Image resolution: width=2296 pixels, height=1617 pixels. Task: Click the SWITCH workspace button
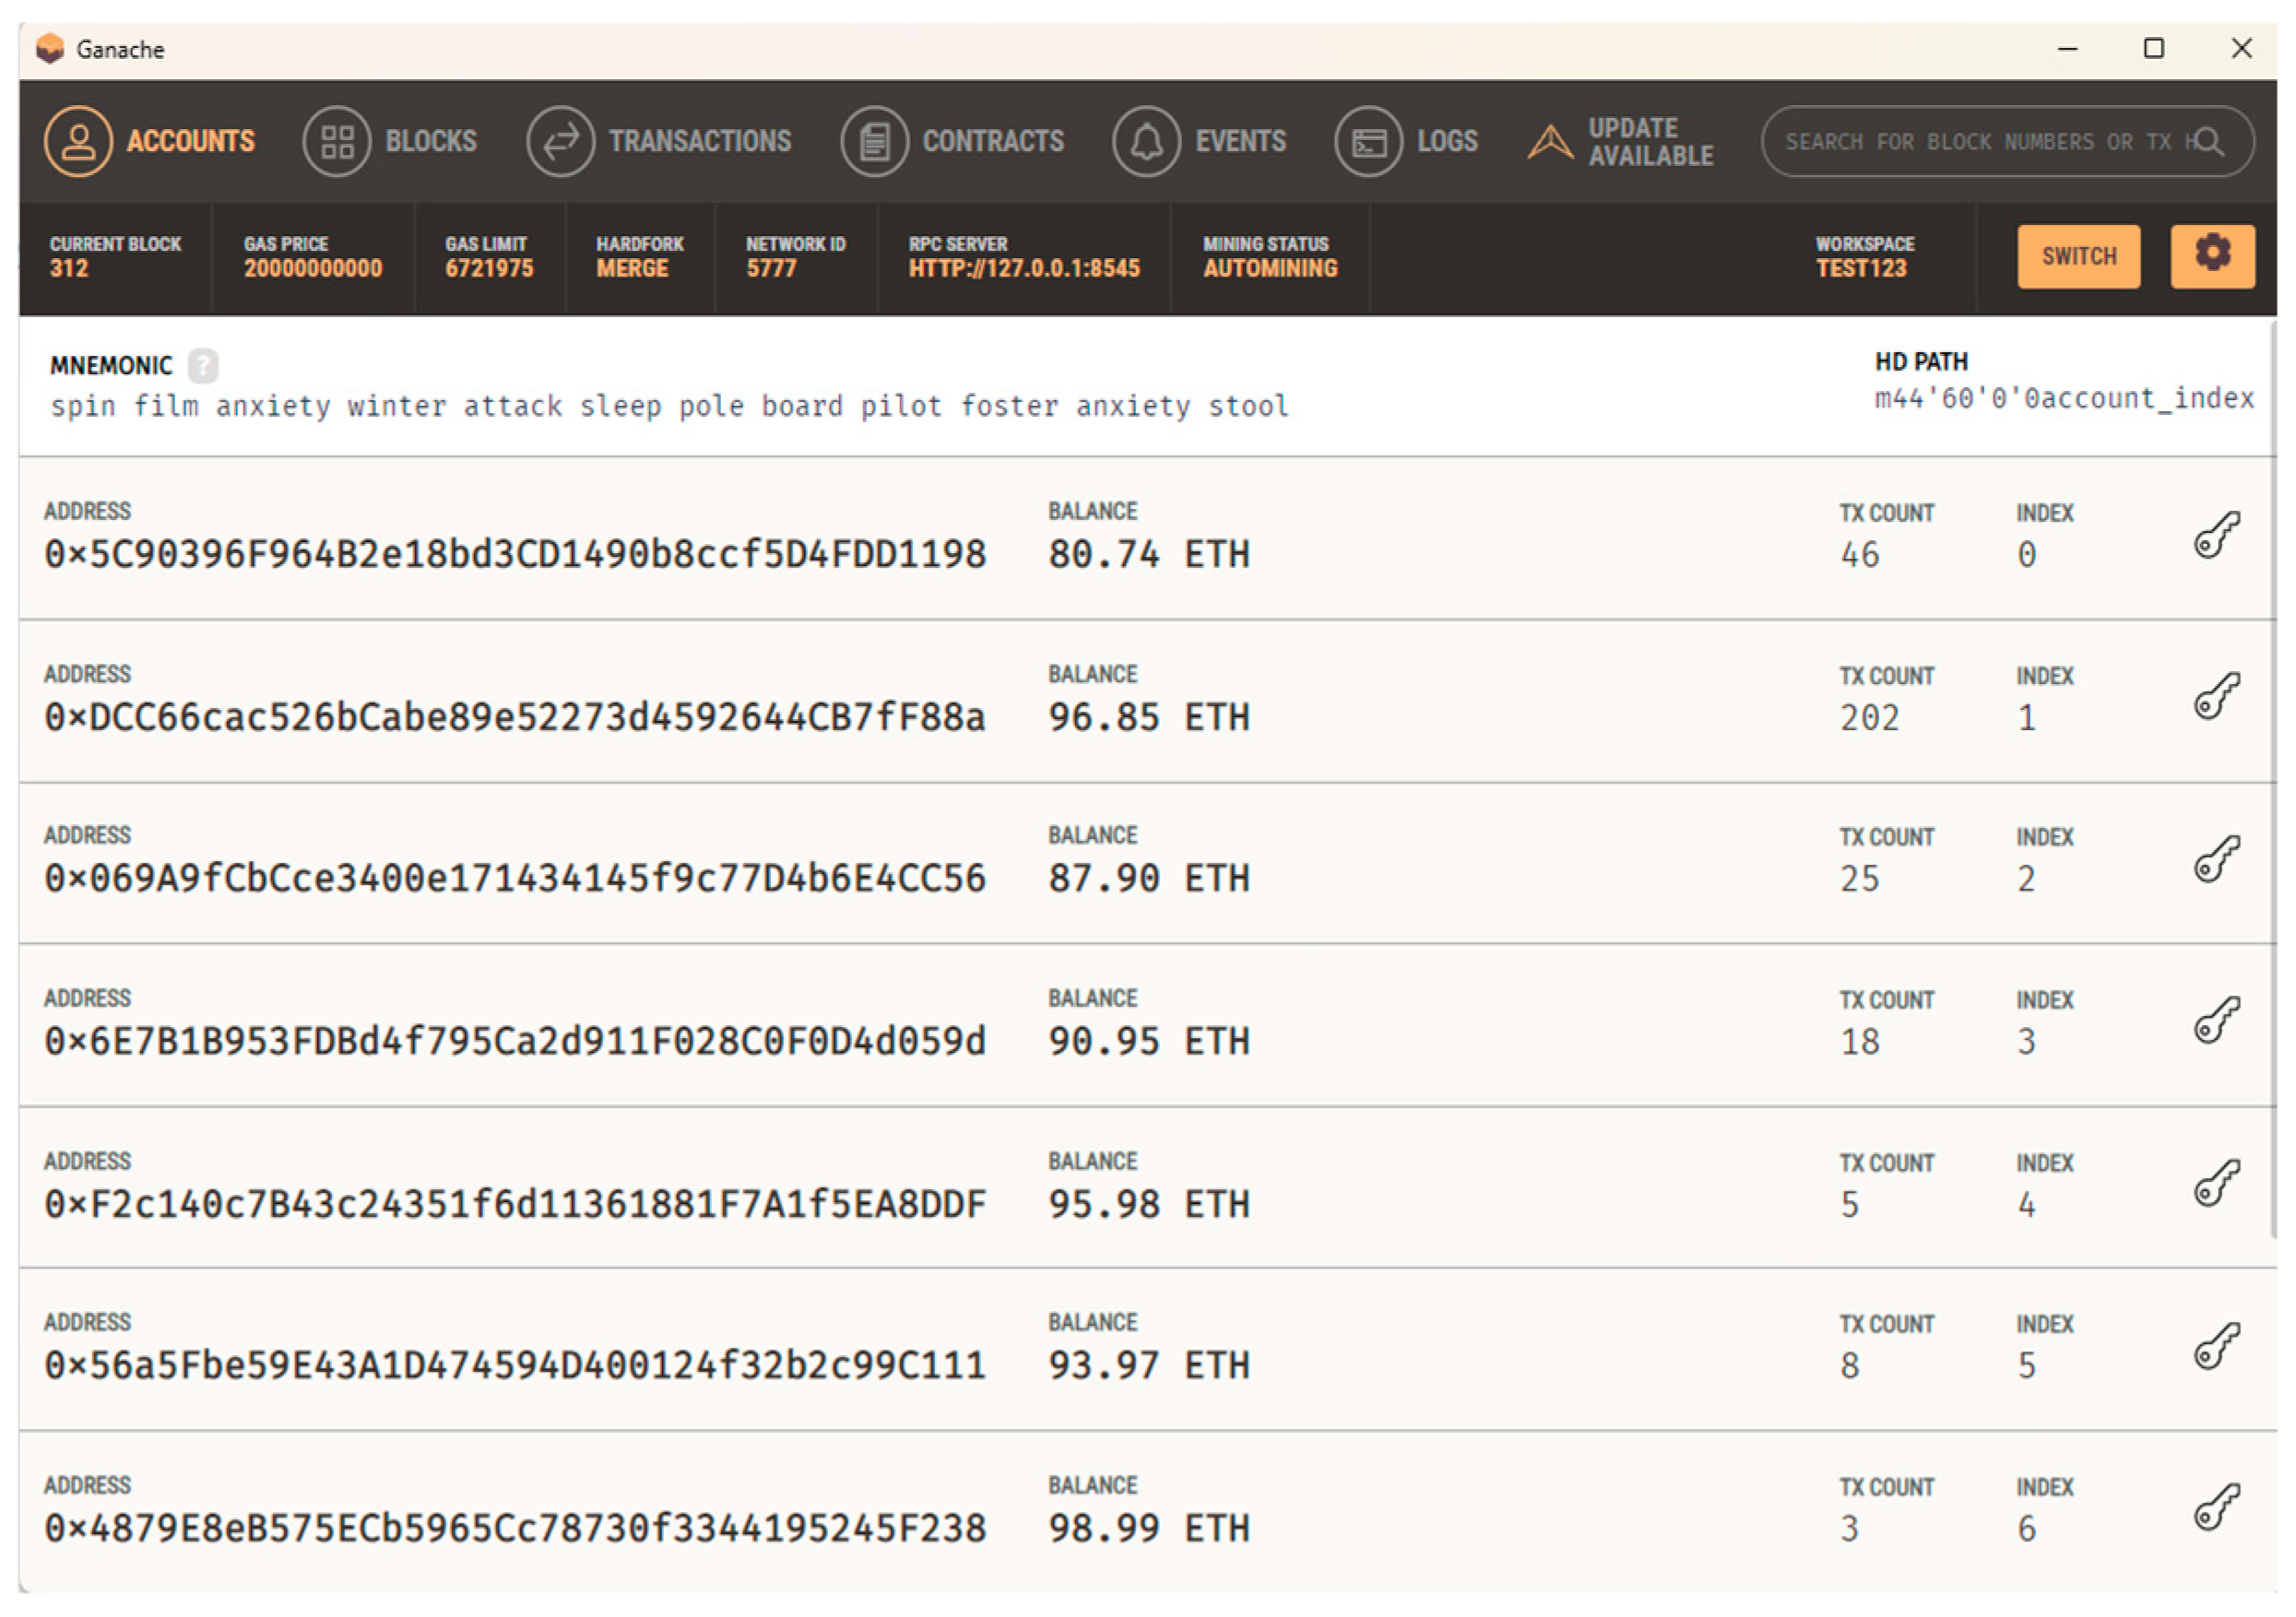coord(2078,256)
